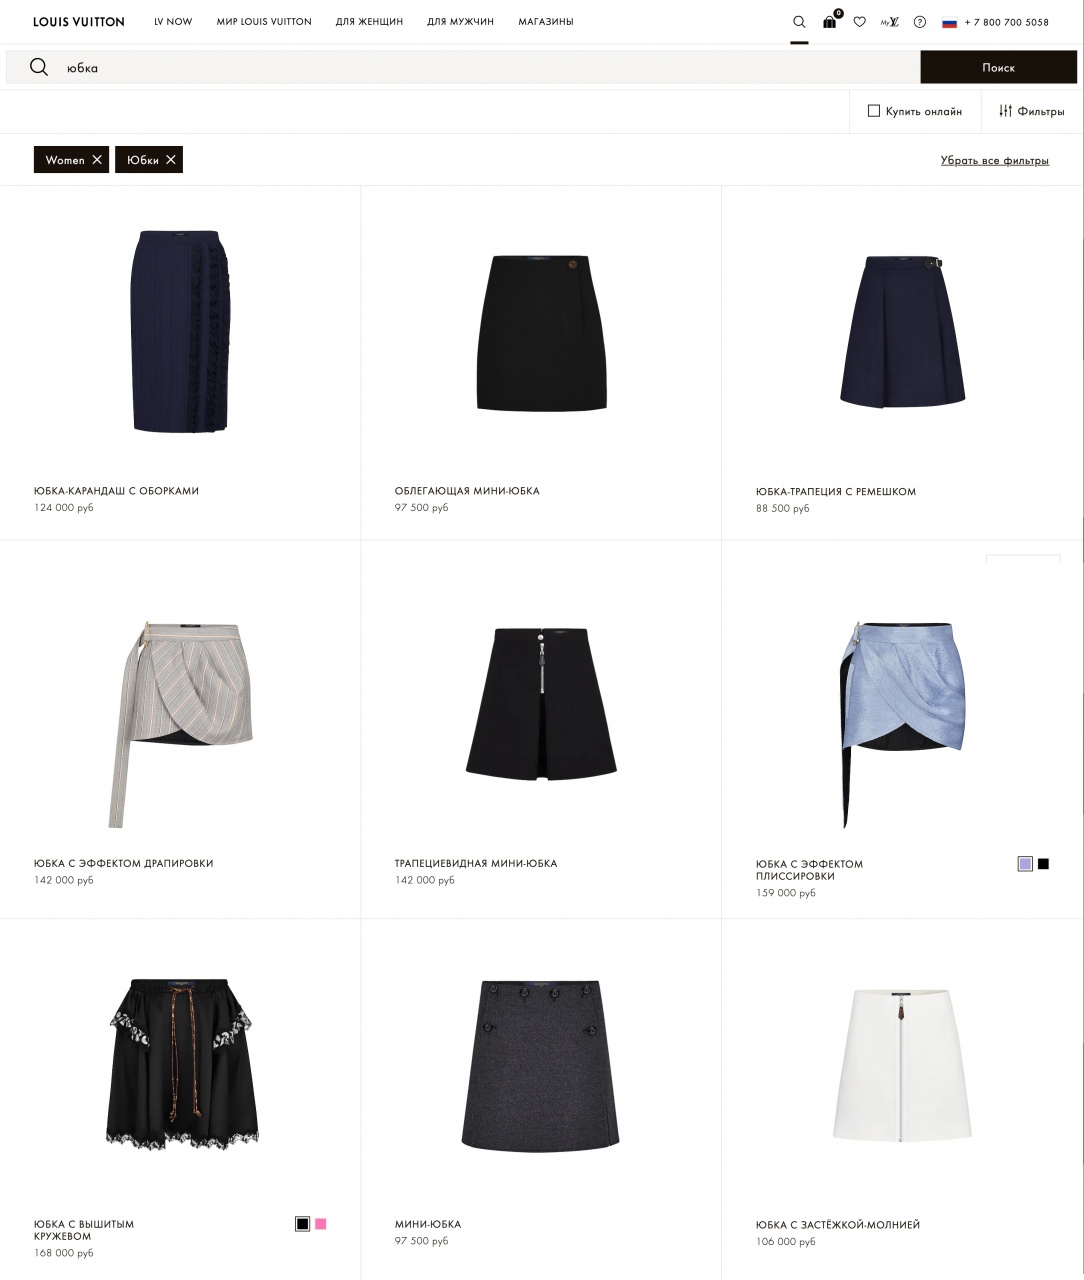Open wishlist heart icon

tap(859, 22)
